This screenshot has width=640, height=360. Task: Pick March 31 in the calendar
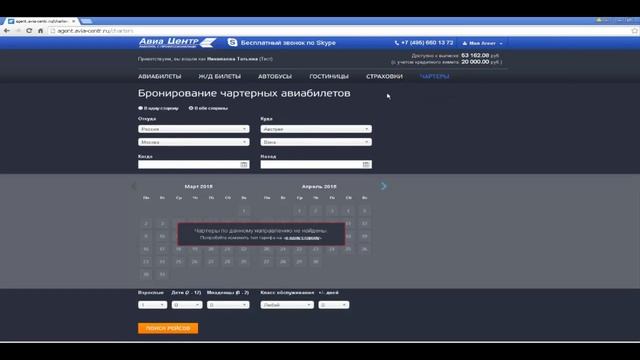(162, 274)
